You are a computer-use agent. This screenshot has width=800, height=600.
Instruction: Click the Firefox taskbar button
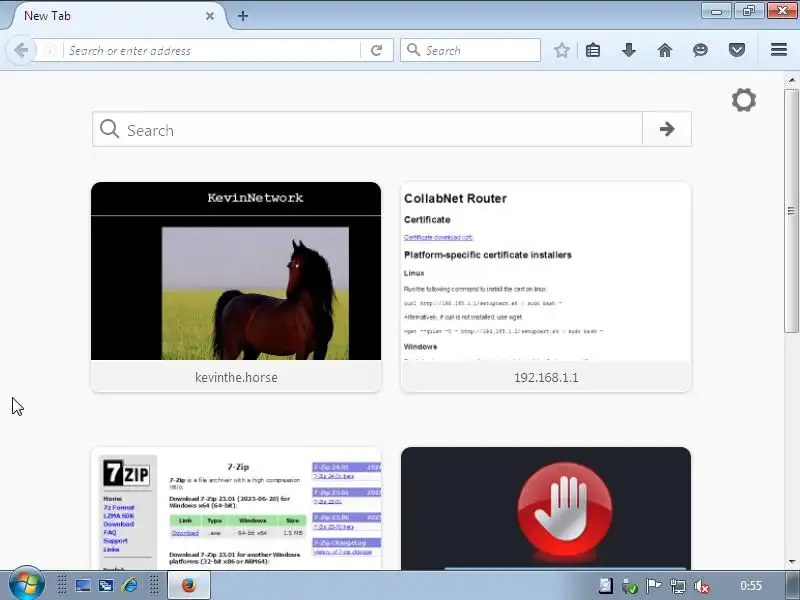(189, 586)
